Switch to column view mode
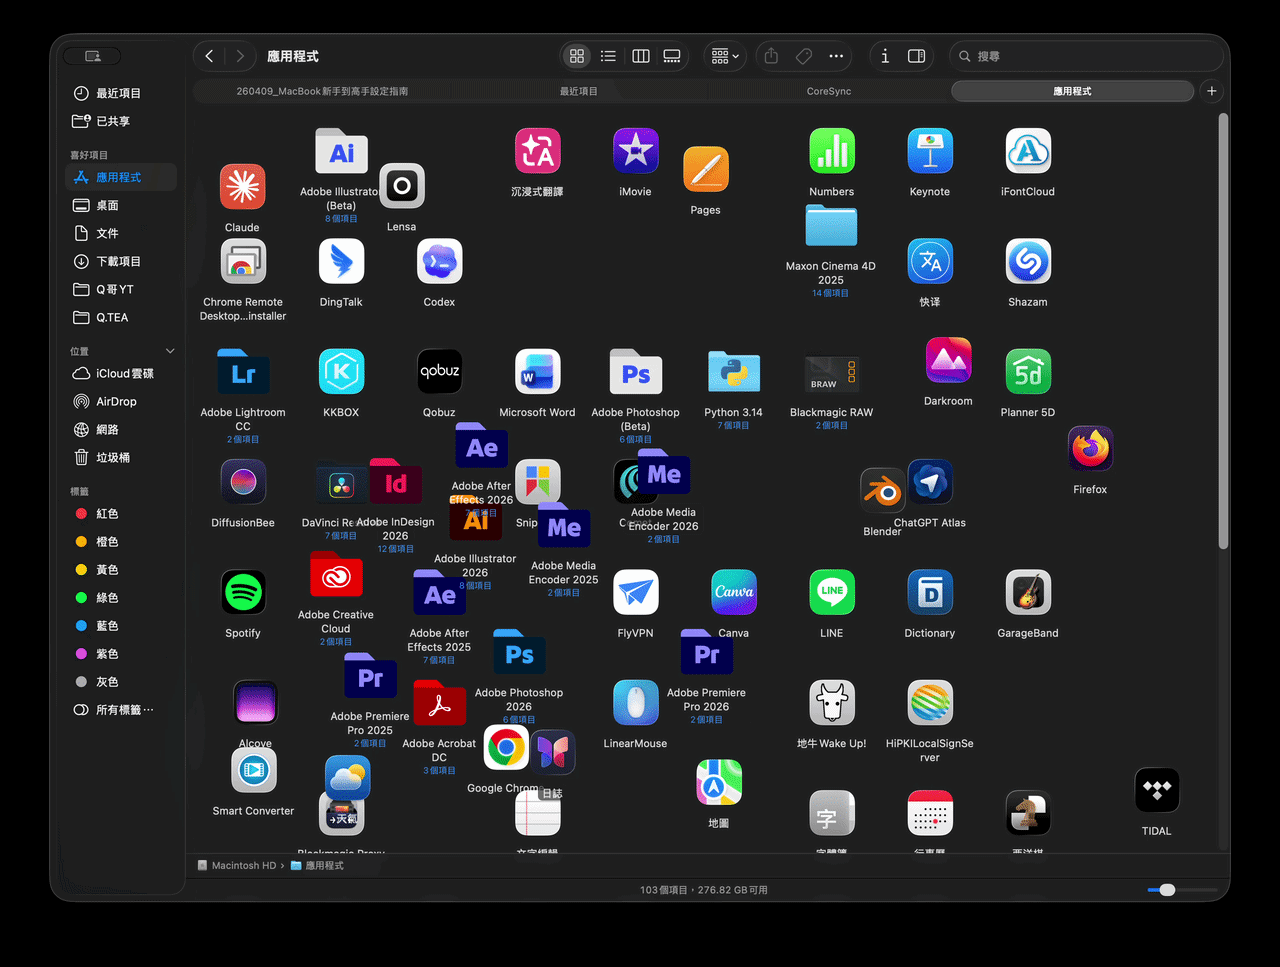The image size is (1280, 967). click(x=641, y=56)
